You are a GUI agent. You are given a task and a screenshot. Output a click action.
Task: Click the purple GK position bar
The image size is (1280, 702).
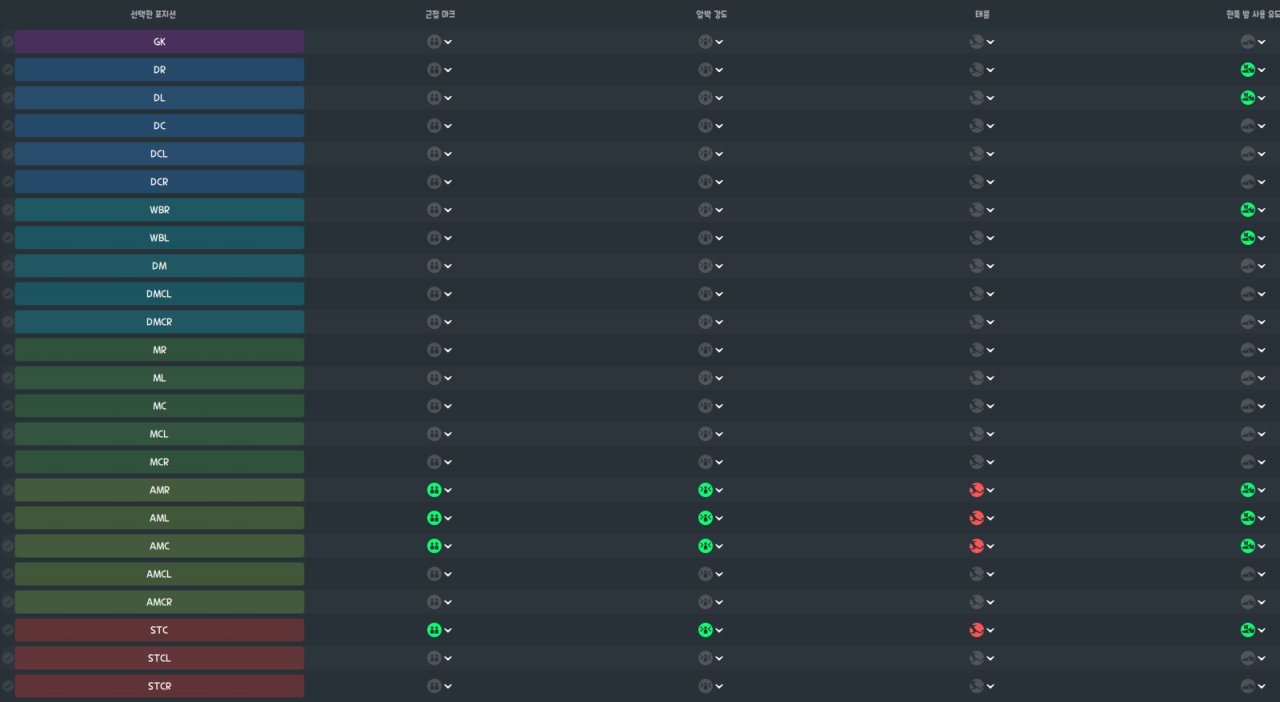(159, 42)
